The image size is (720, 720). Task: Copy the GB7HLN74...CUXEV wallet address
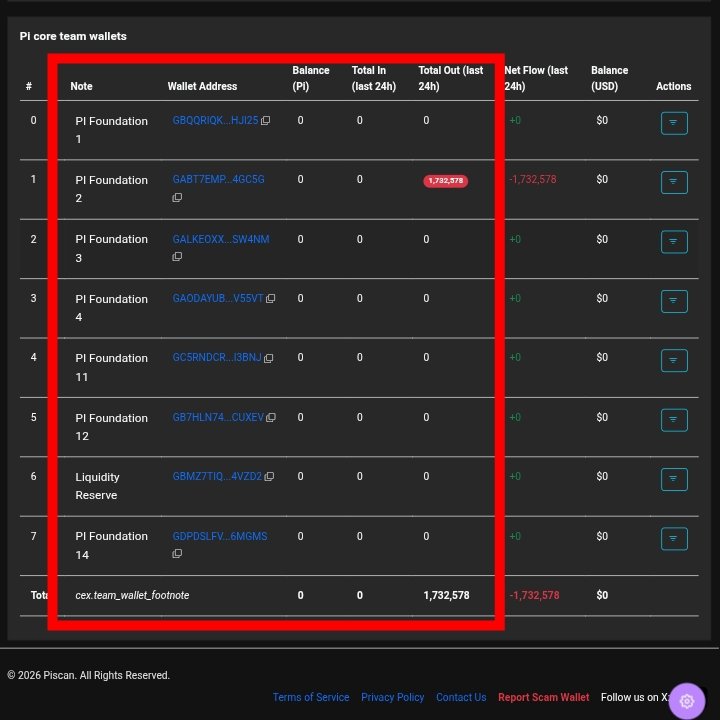pos(271,418)
